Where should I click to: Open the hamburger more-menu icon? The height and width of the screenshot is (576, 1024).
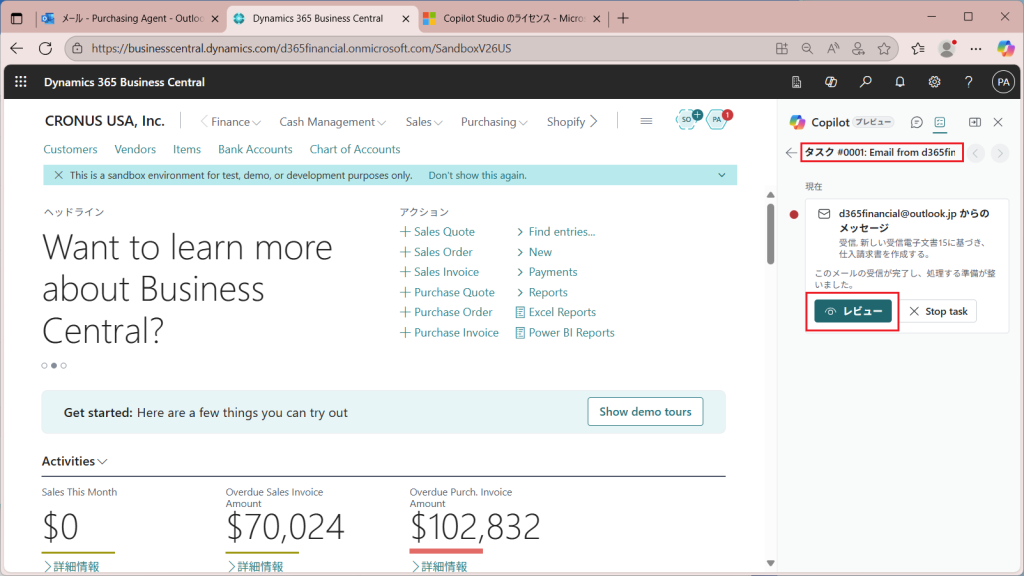tap(646, 121)
